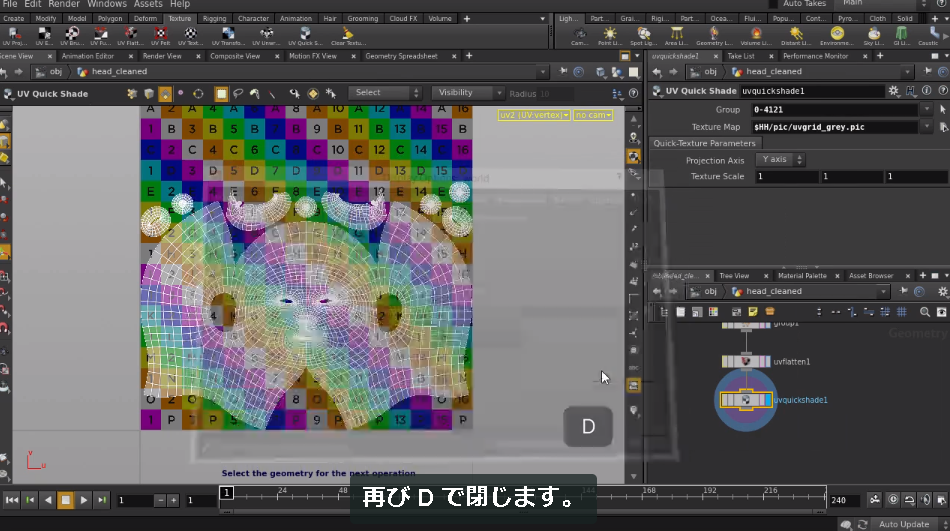Toggle display flag on uvquickshade1 node
Viewport: 950px width, 531px height.
(x=768, y=400)
